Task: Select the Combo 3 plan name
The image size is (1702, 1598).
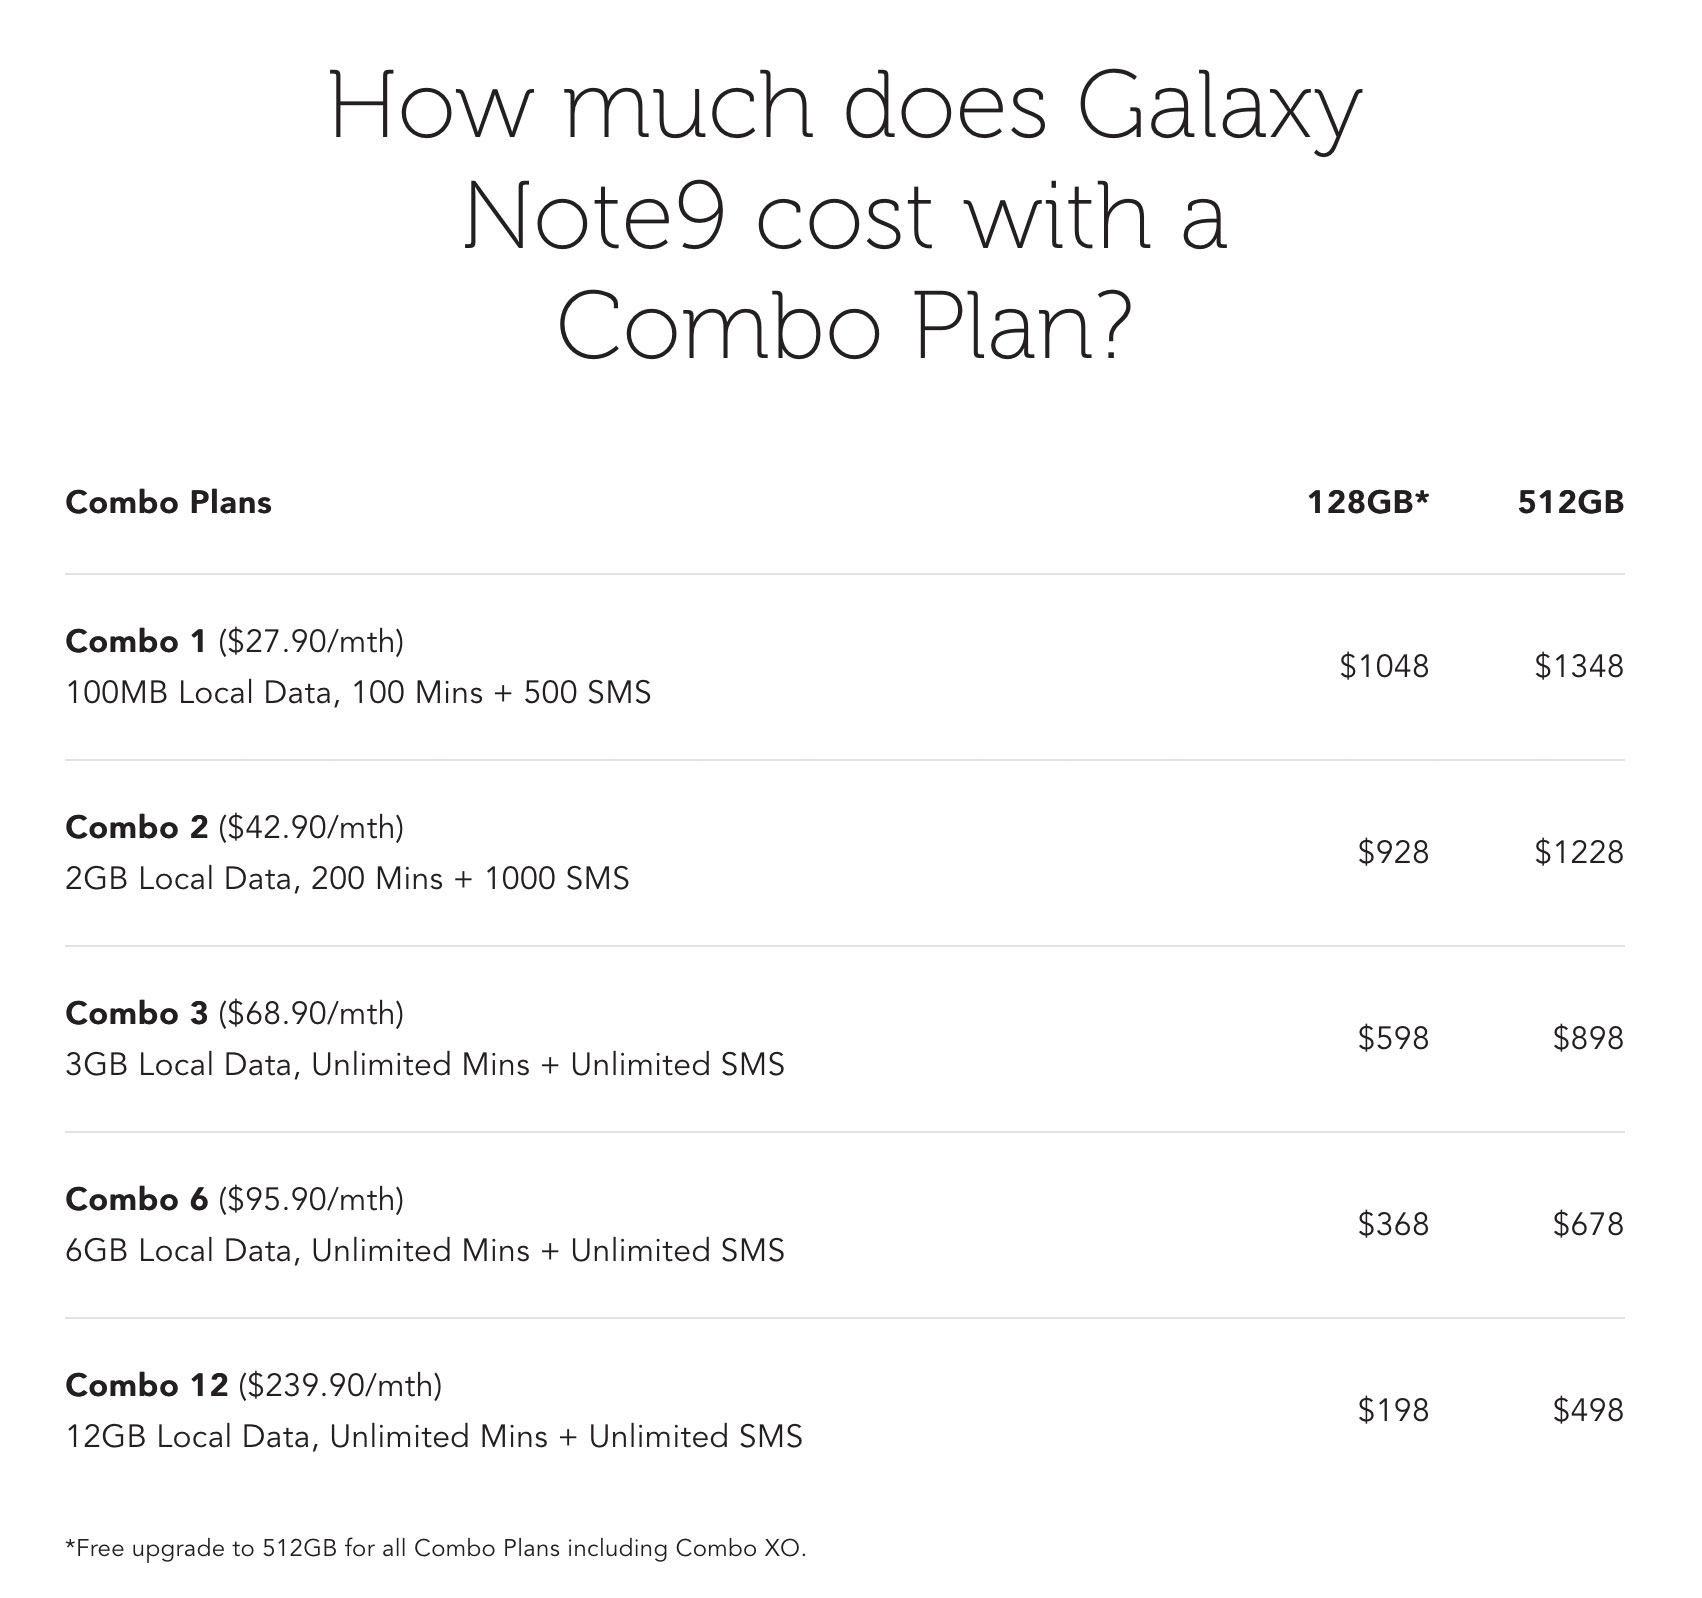Action: [136, 1013]
